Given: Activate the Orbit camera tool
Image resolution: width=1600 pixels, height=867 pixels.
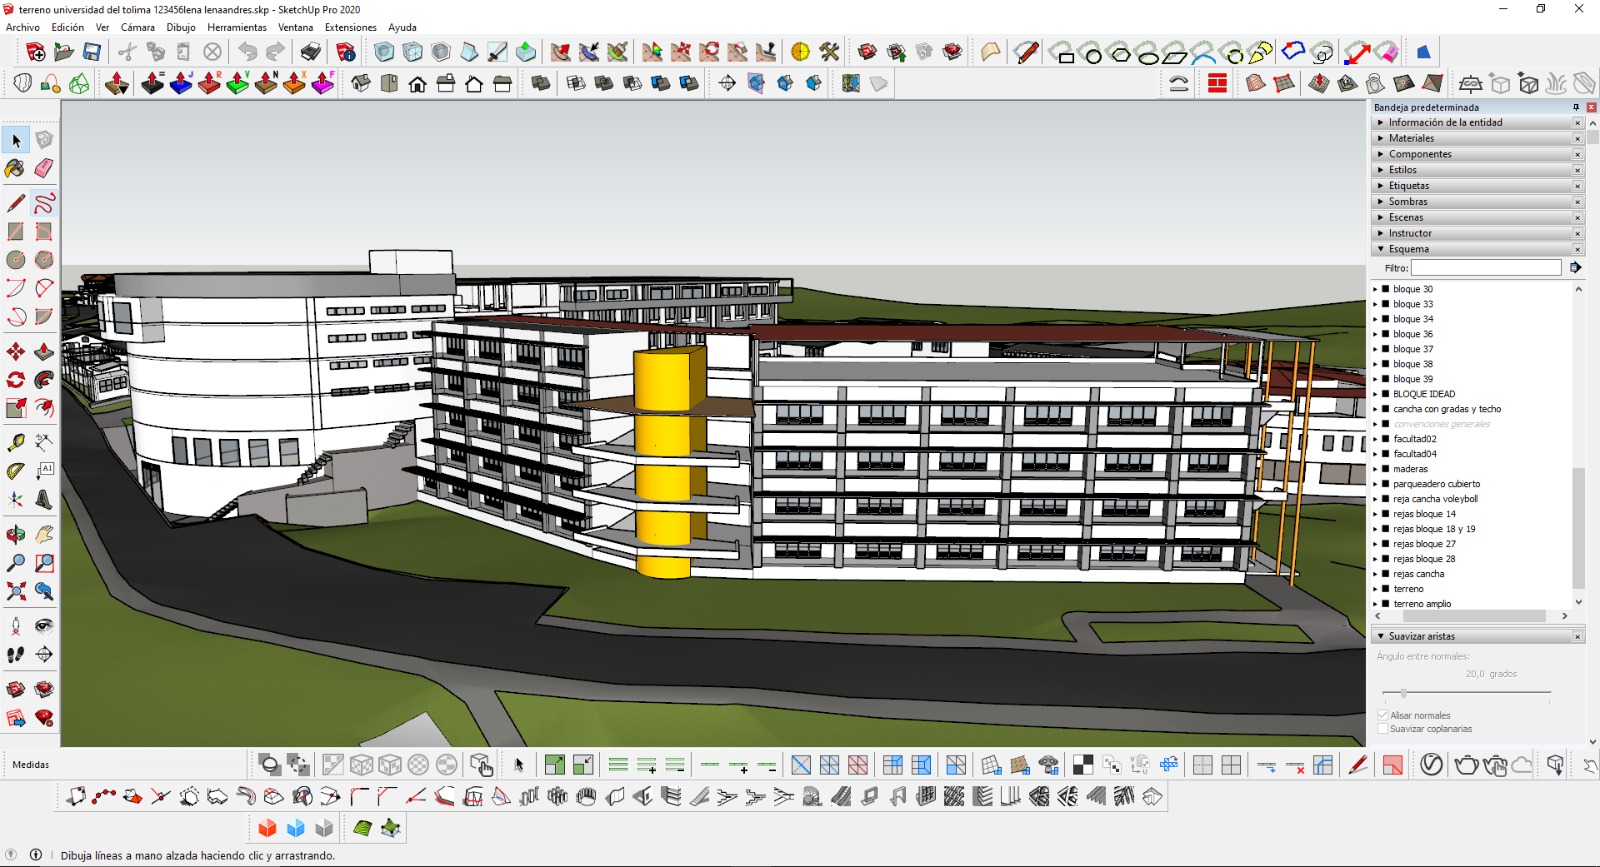Looking at the screenshot, I should (16, 535).
